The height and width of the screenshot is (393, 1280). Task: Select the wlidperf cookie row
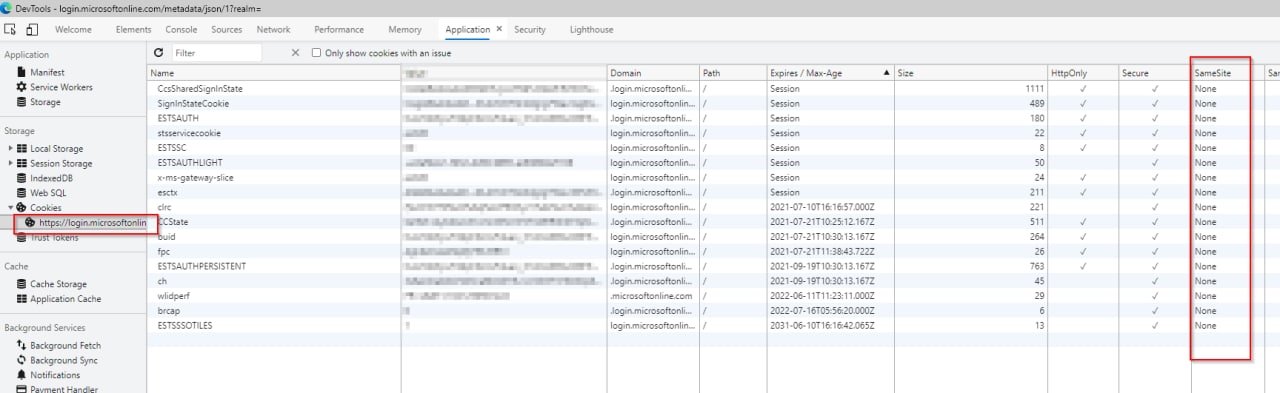tap(713, 296)
